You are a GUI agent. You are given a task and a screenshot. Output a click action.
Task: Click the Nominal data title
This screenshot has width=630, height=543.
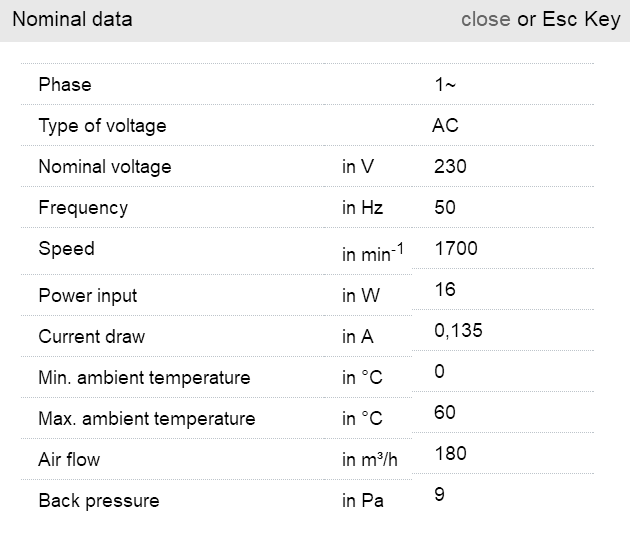pyautogui.click(x=72, y=19)
